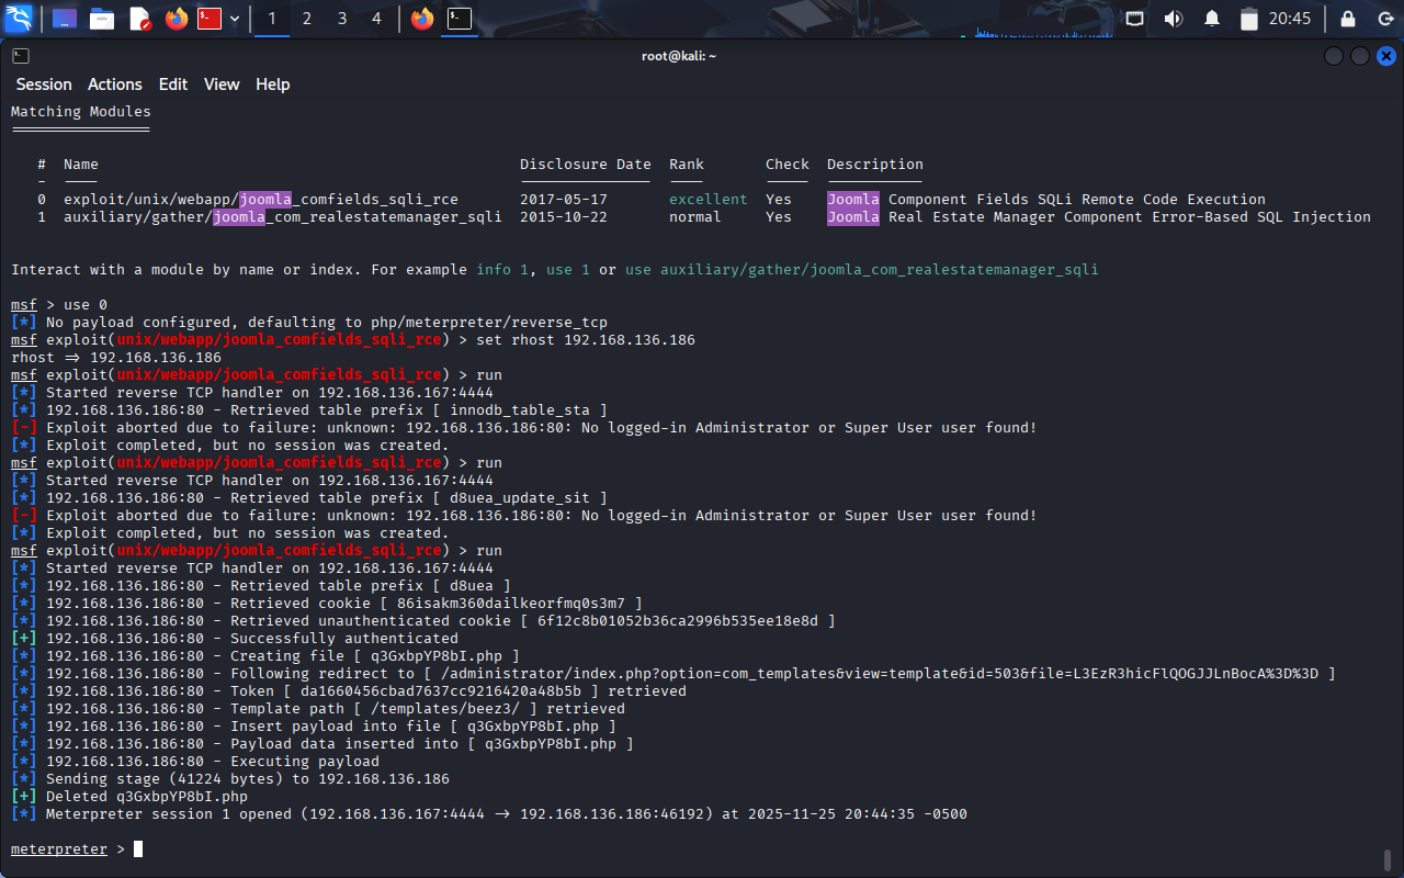
Task: Click cookie '86isakm360dailkeorfmq0s3m7' text
Action: pos(511,603)
